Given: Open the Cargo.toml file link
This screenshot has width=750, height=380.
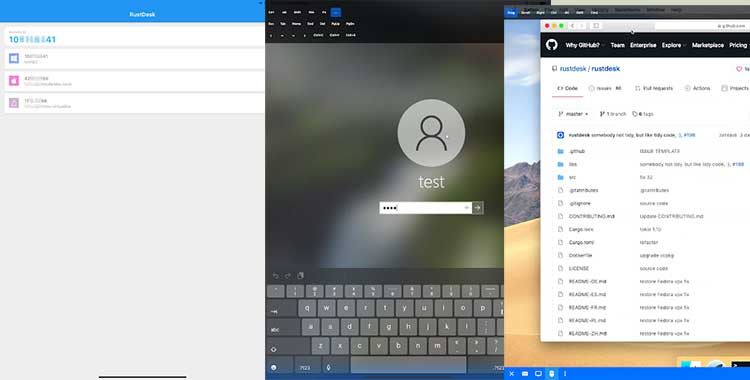Looking at the screenshot, I should (581, 242).
